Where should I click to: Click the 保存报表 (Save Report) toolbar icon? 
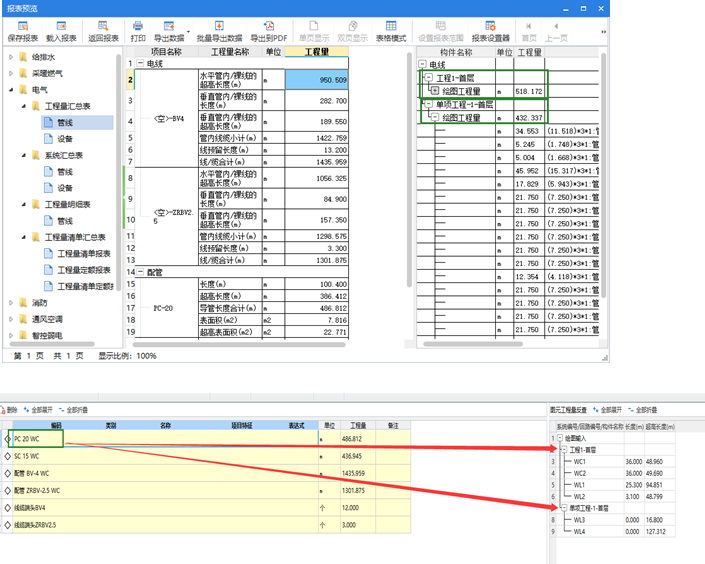coord(22,31)
